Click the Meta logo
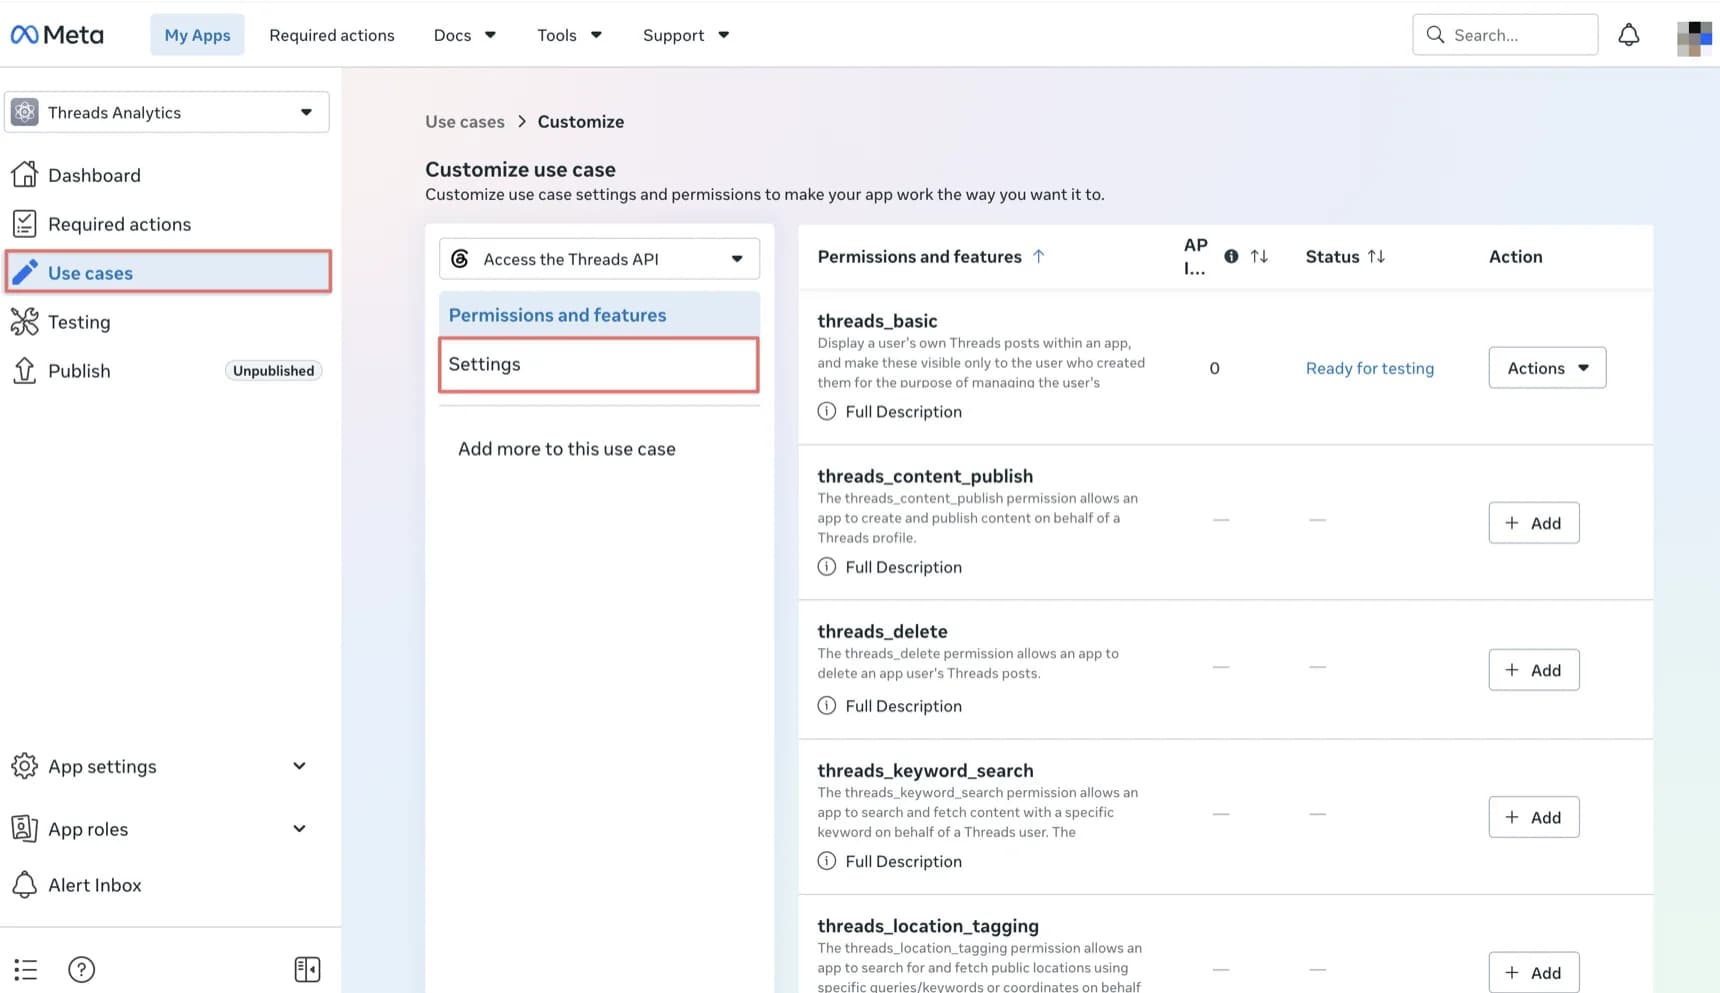 click(x=57, y=35)
